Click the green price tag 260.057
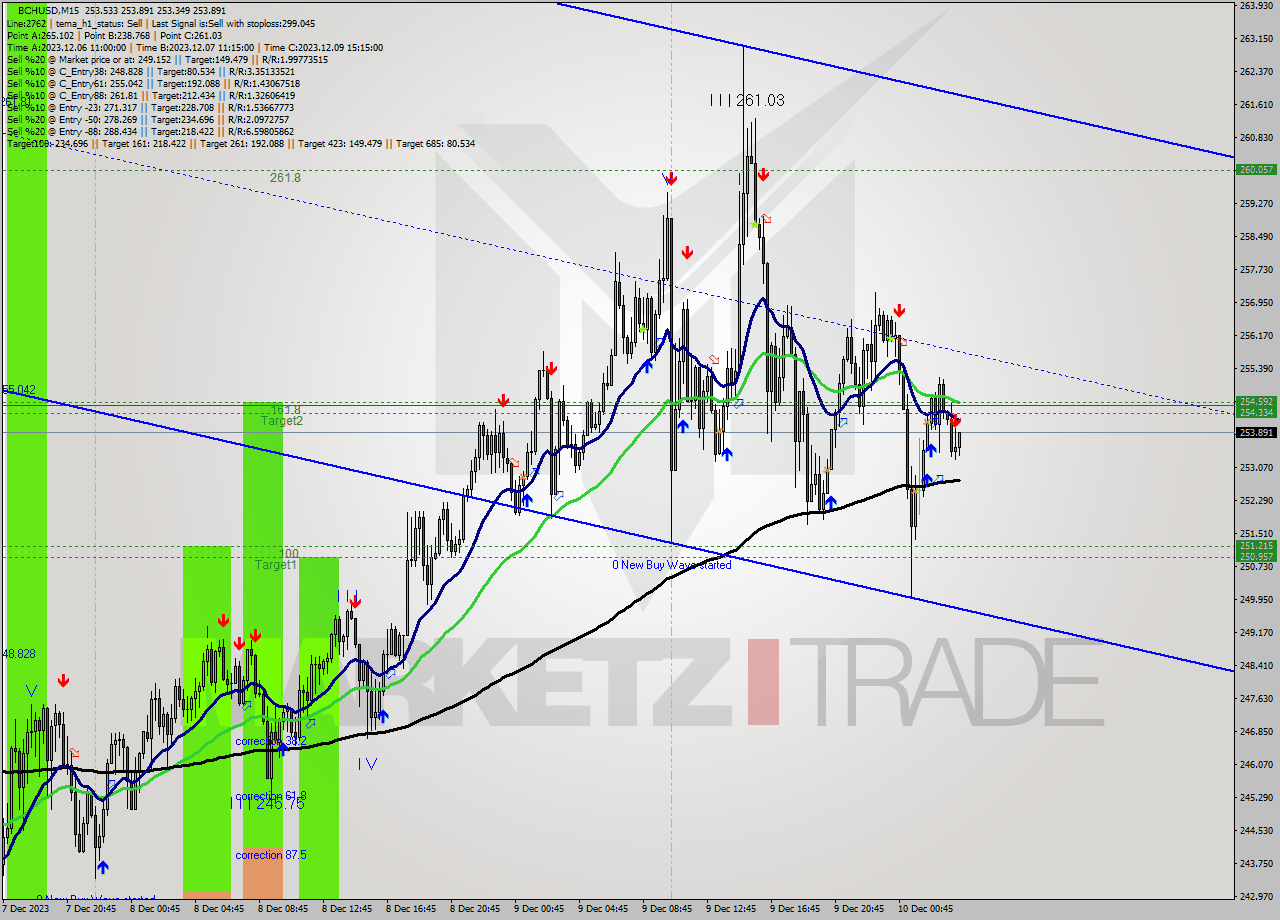 pos(1256,170)
